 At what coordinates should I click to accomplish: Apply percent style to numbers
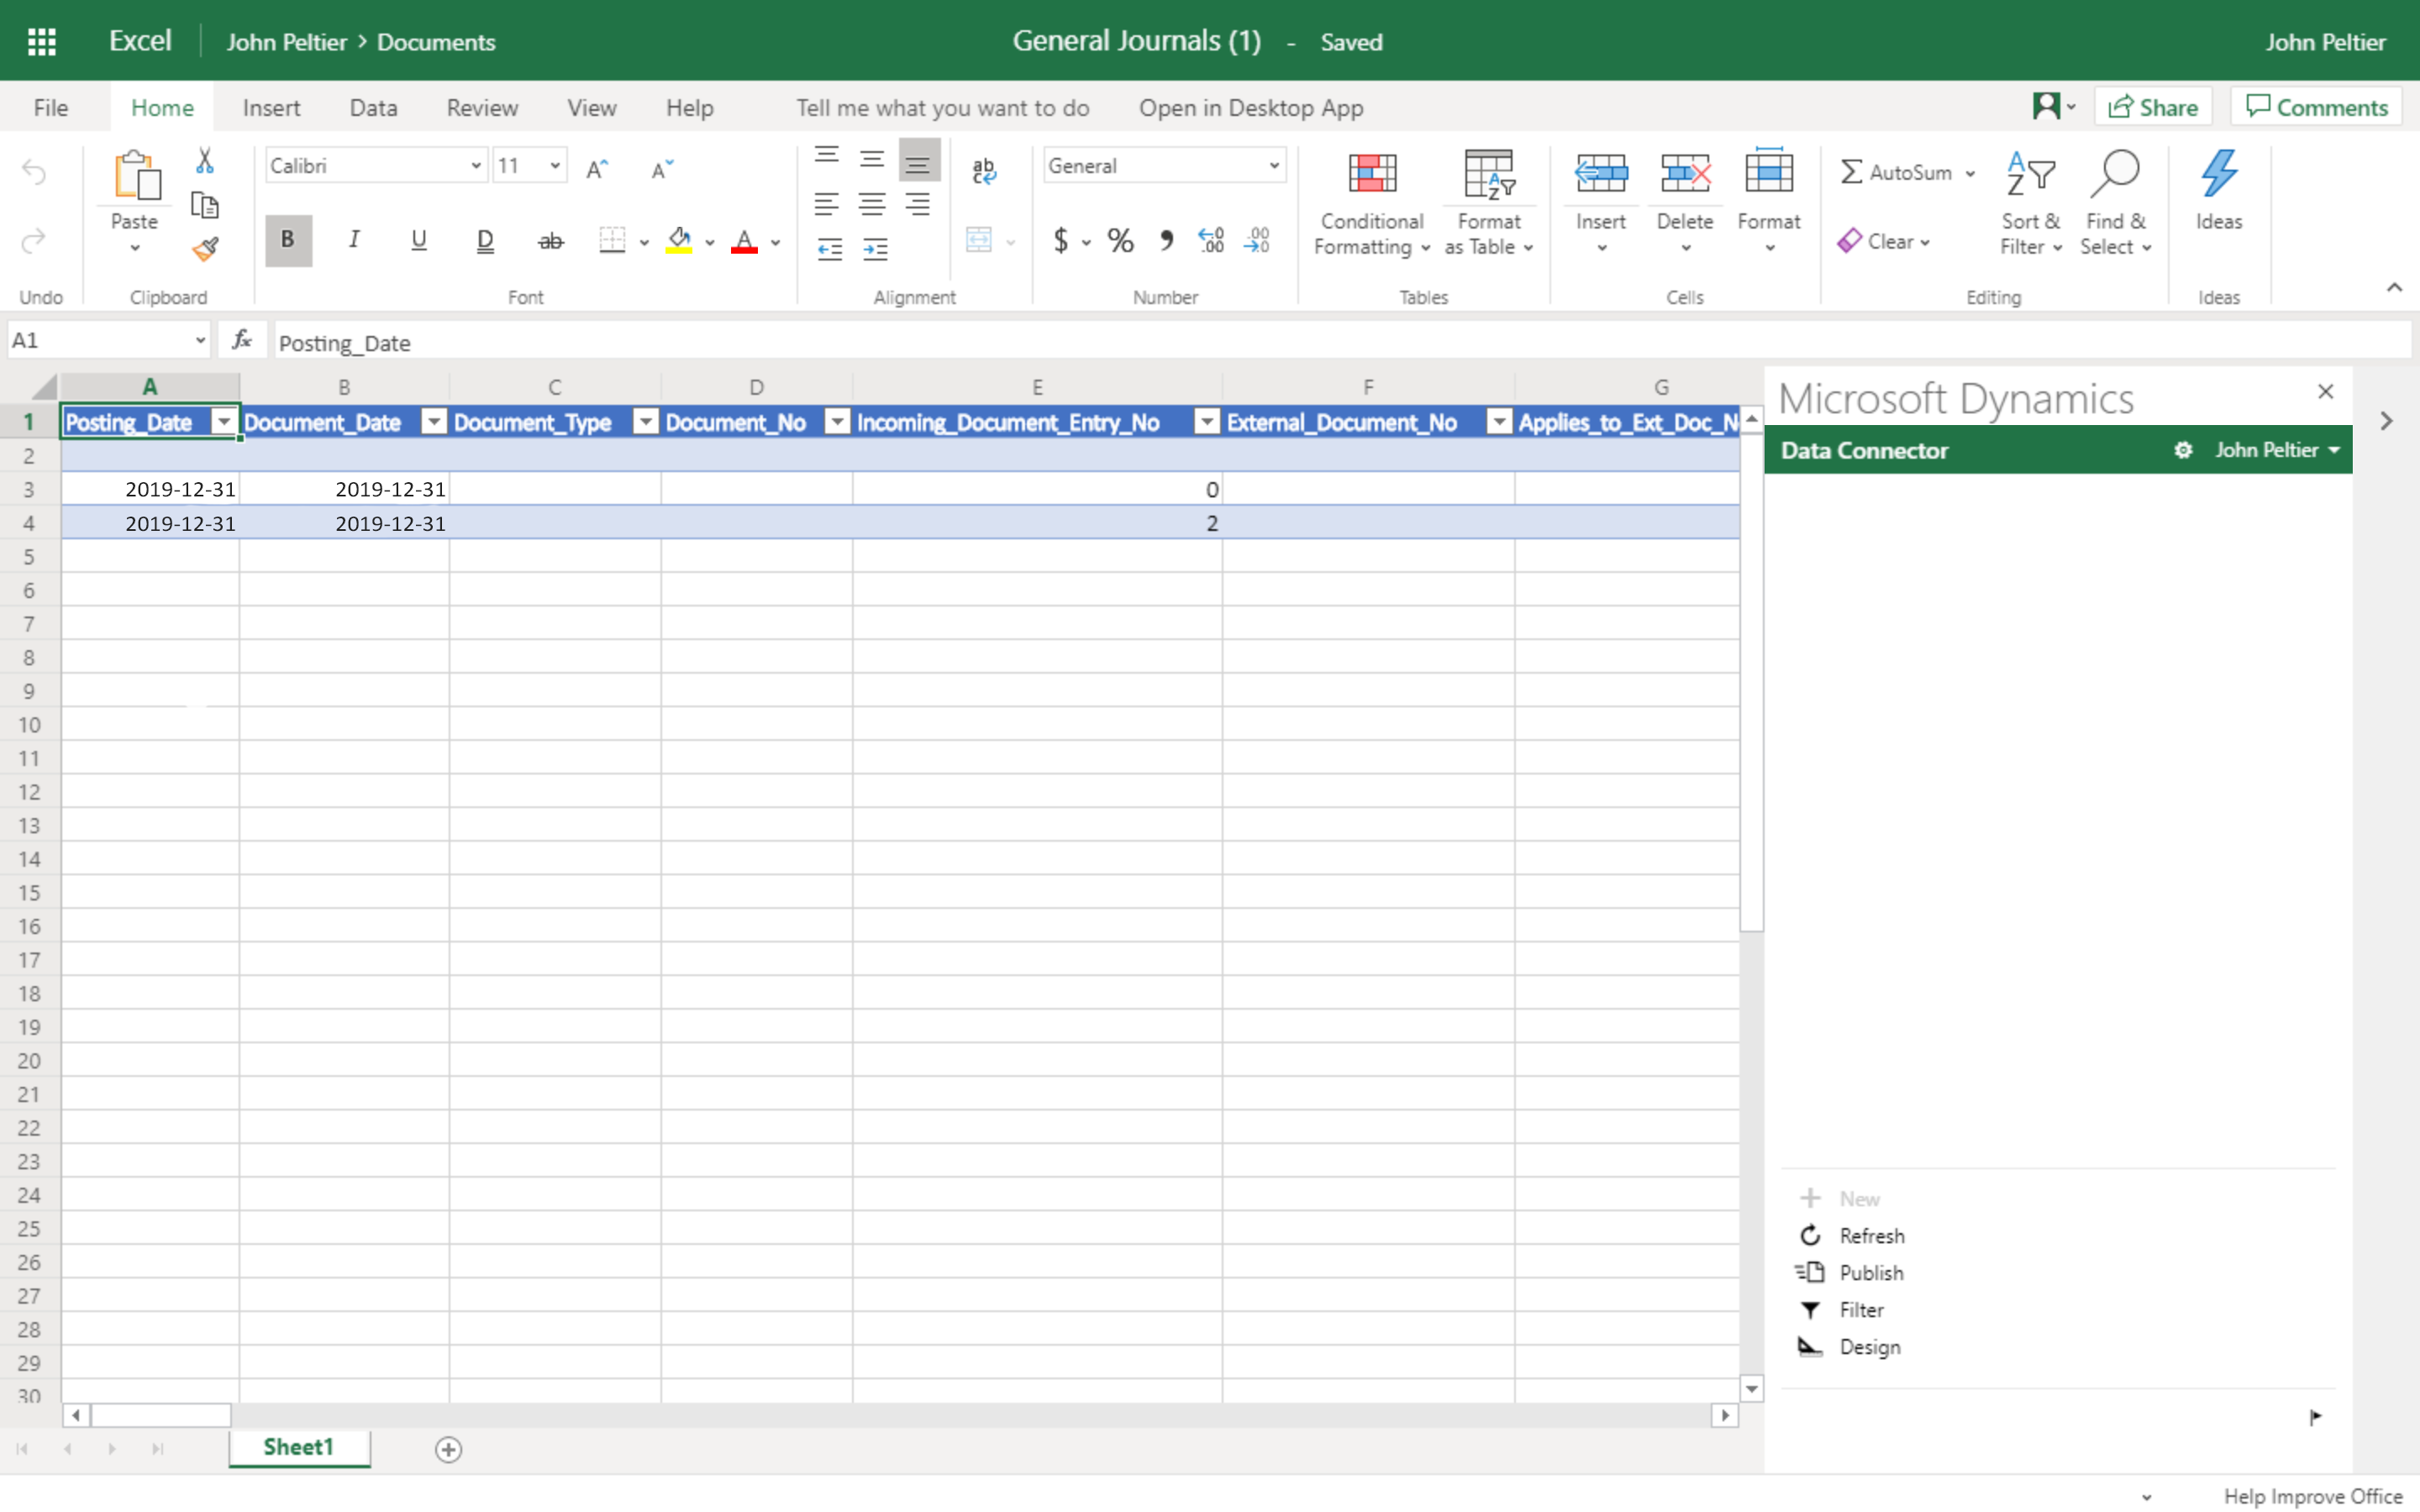tap(1119, 240)
